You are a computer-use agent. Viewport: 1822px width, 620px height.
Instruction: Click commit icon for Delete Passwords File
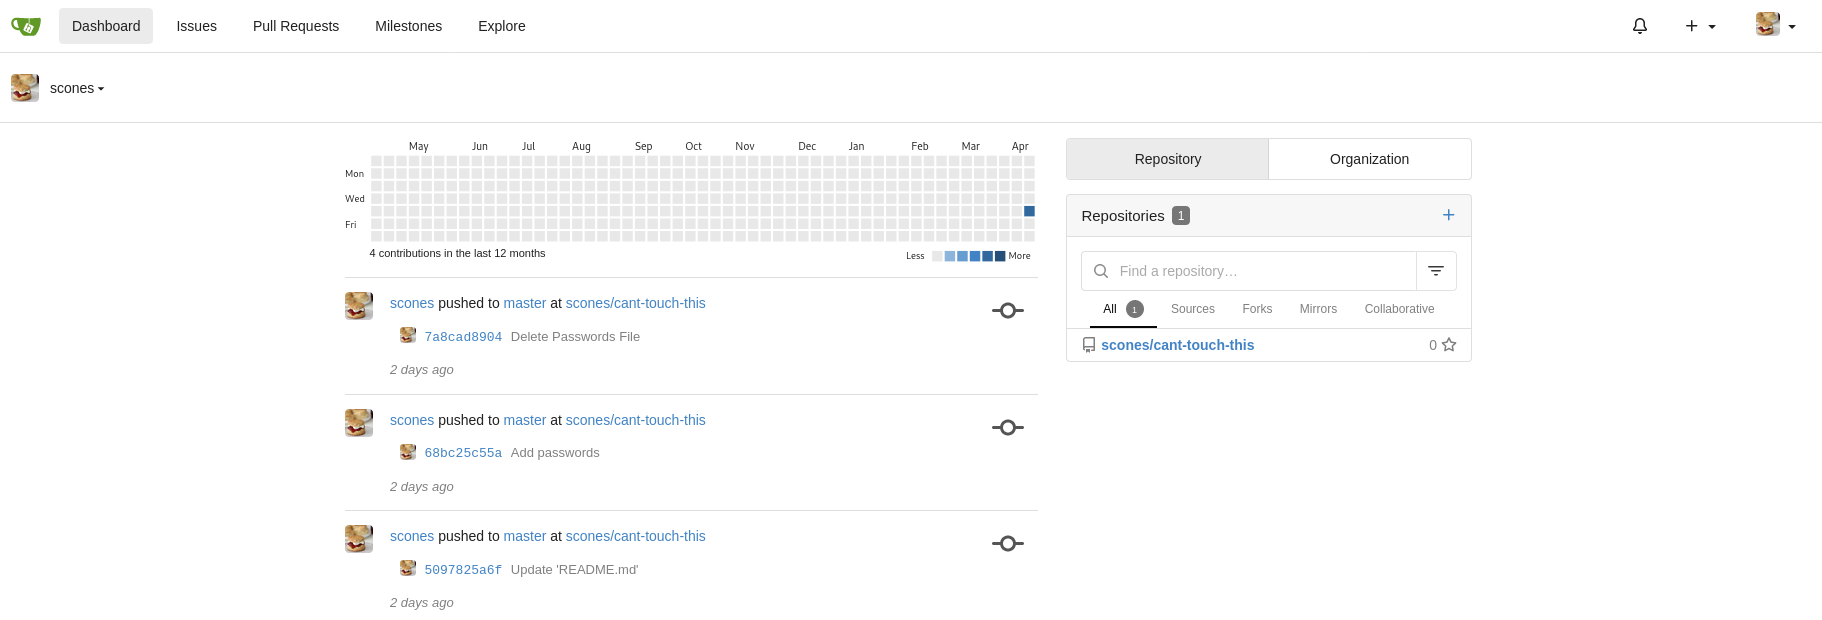1007,311
